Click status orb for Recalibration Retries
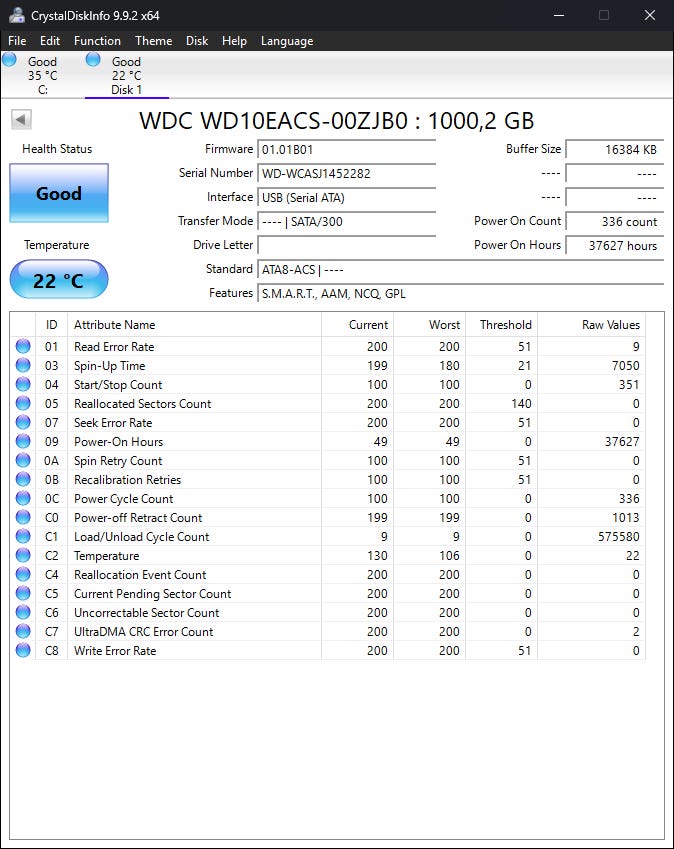Screen dimensions: 674x849 pyautogui.click(x=23, y=479)
